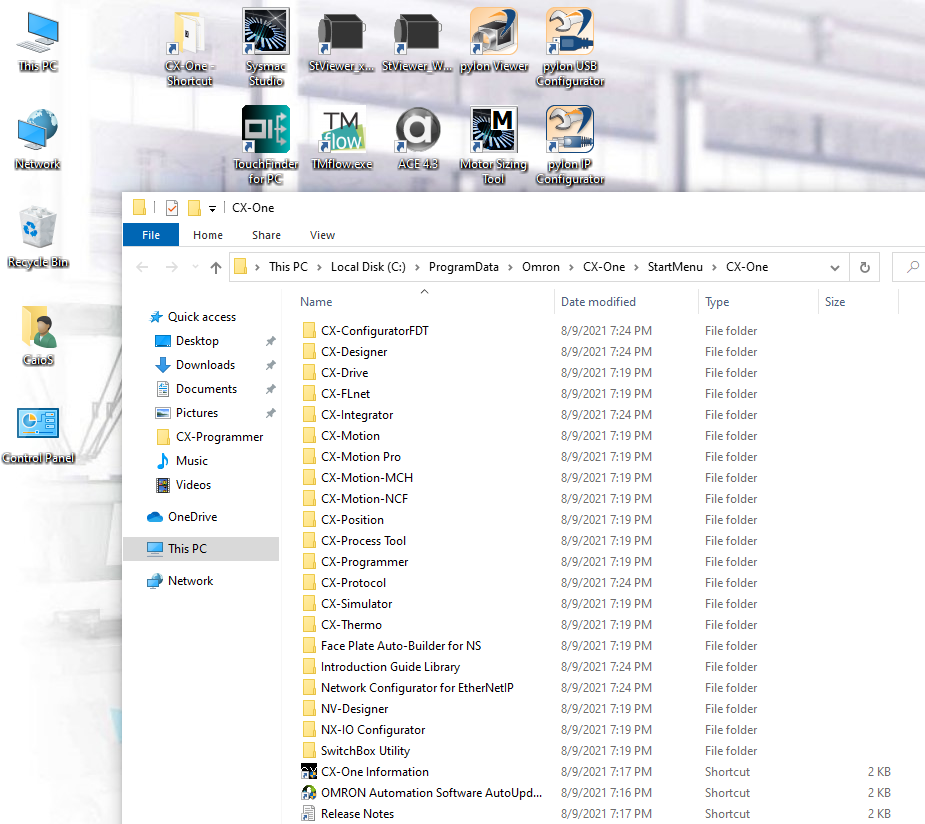Viewport: 925px width, 824px height.
Task: Expand chevron after Local Disk (C:)
Action: tap(417, 267)
